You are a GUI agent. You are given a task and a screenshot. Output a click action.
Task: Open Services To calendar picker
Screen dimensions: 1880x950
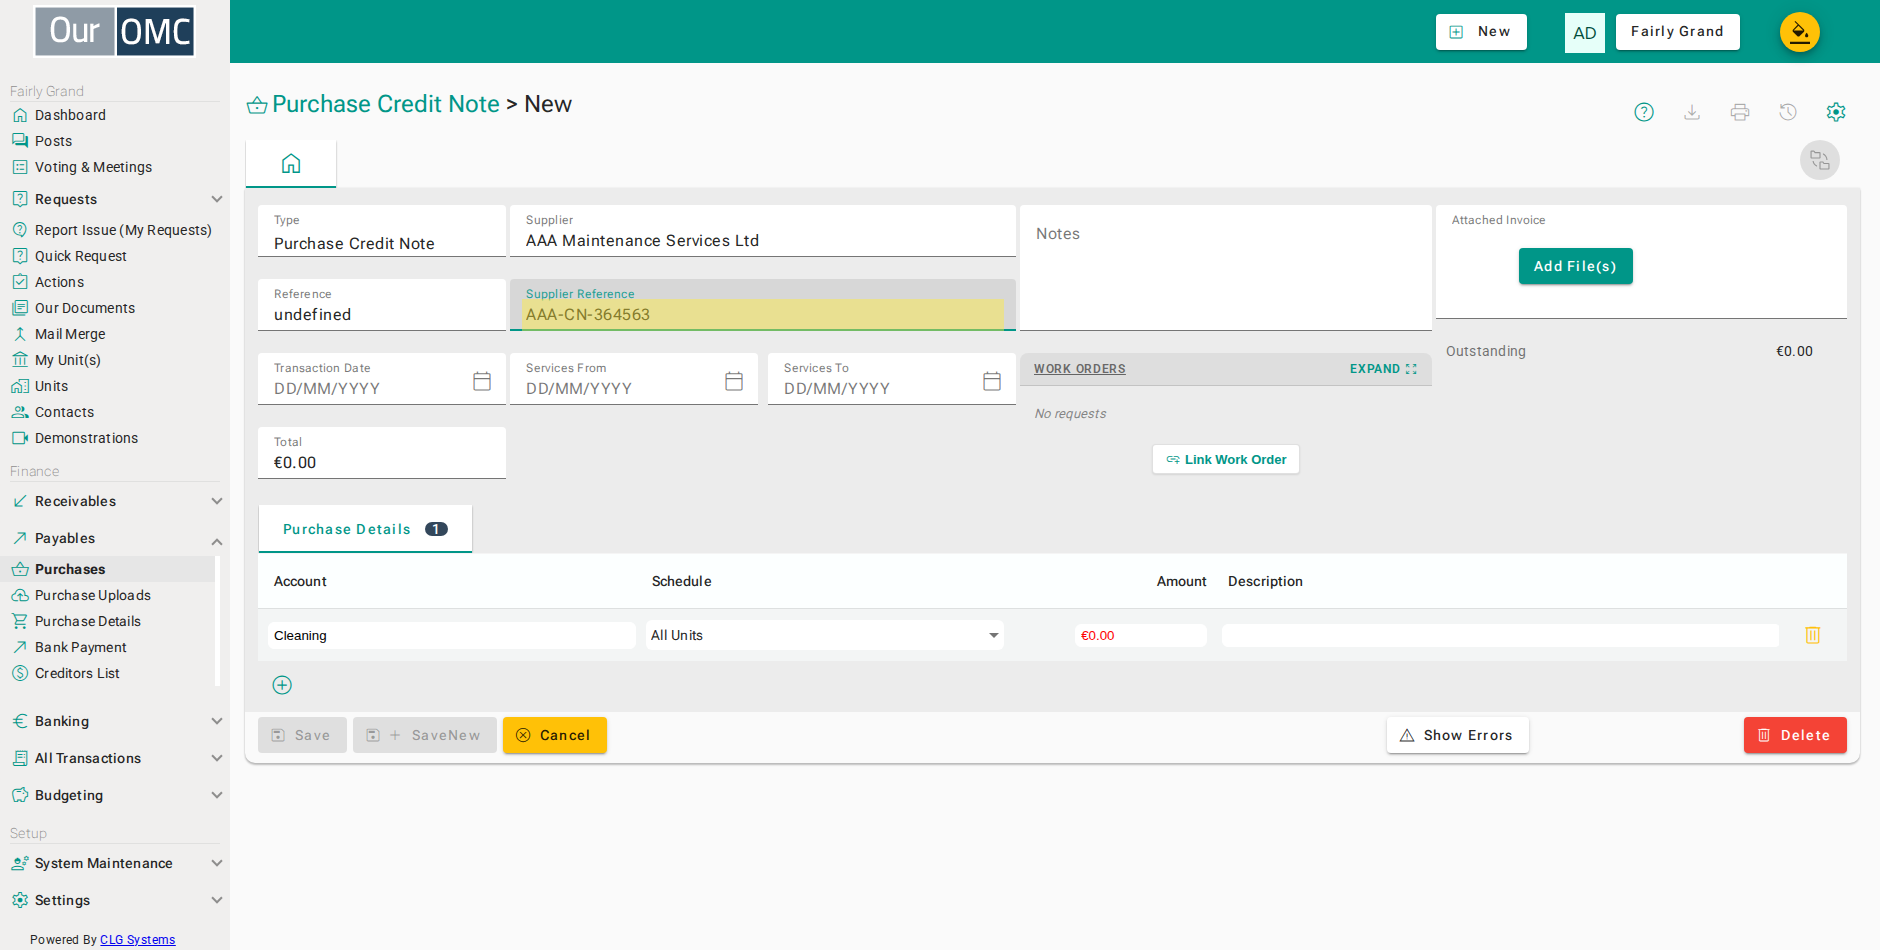992,381
